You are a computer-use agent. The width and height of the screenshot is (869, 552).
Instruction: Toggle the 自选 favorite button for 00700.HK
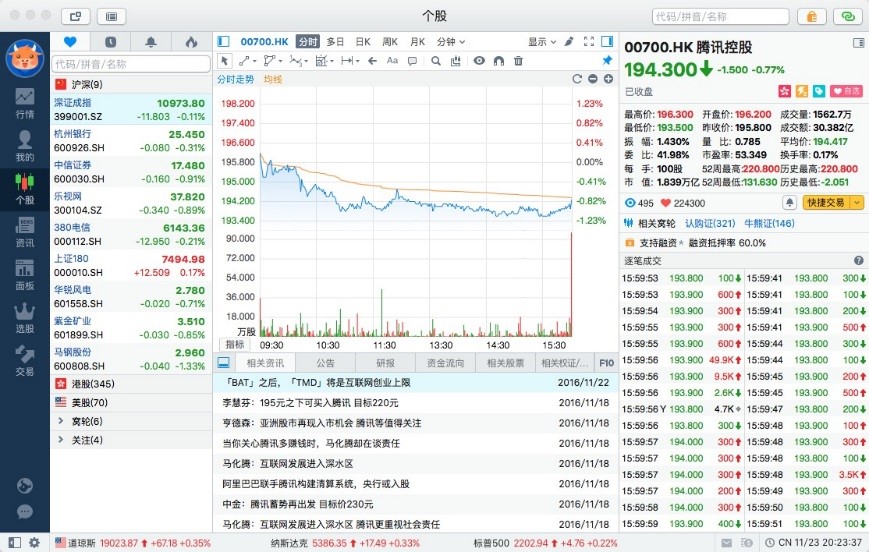click(846, 91)
